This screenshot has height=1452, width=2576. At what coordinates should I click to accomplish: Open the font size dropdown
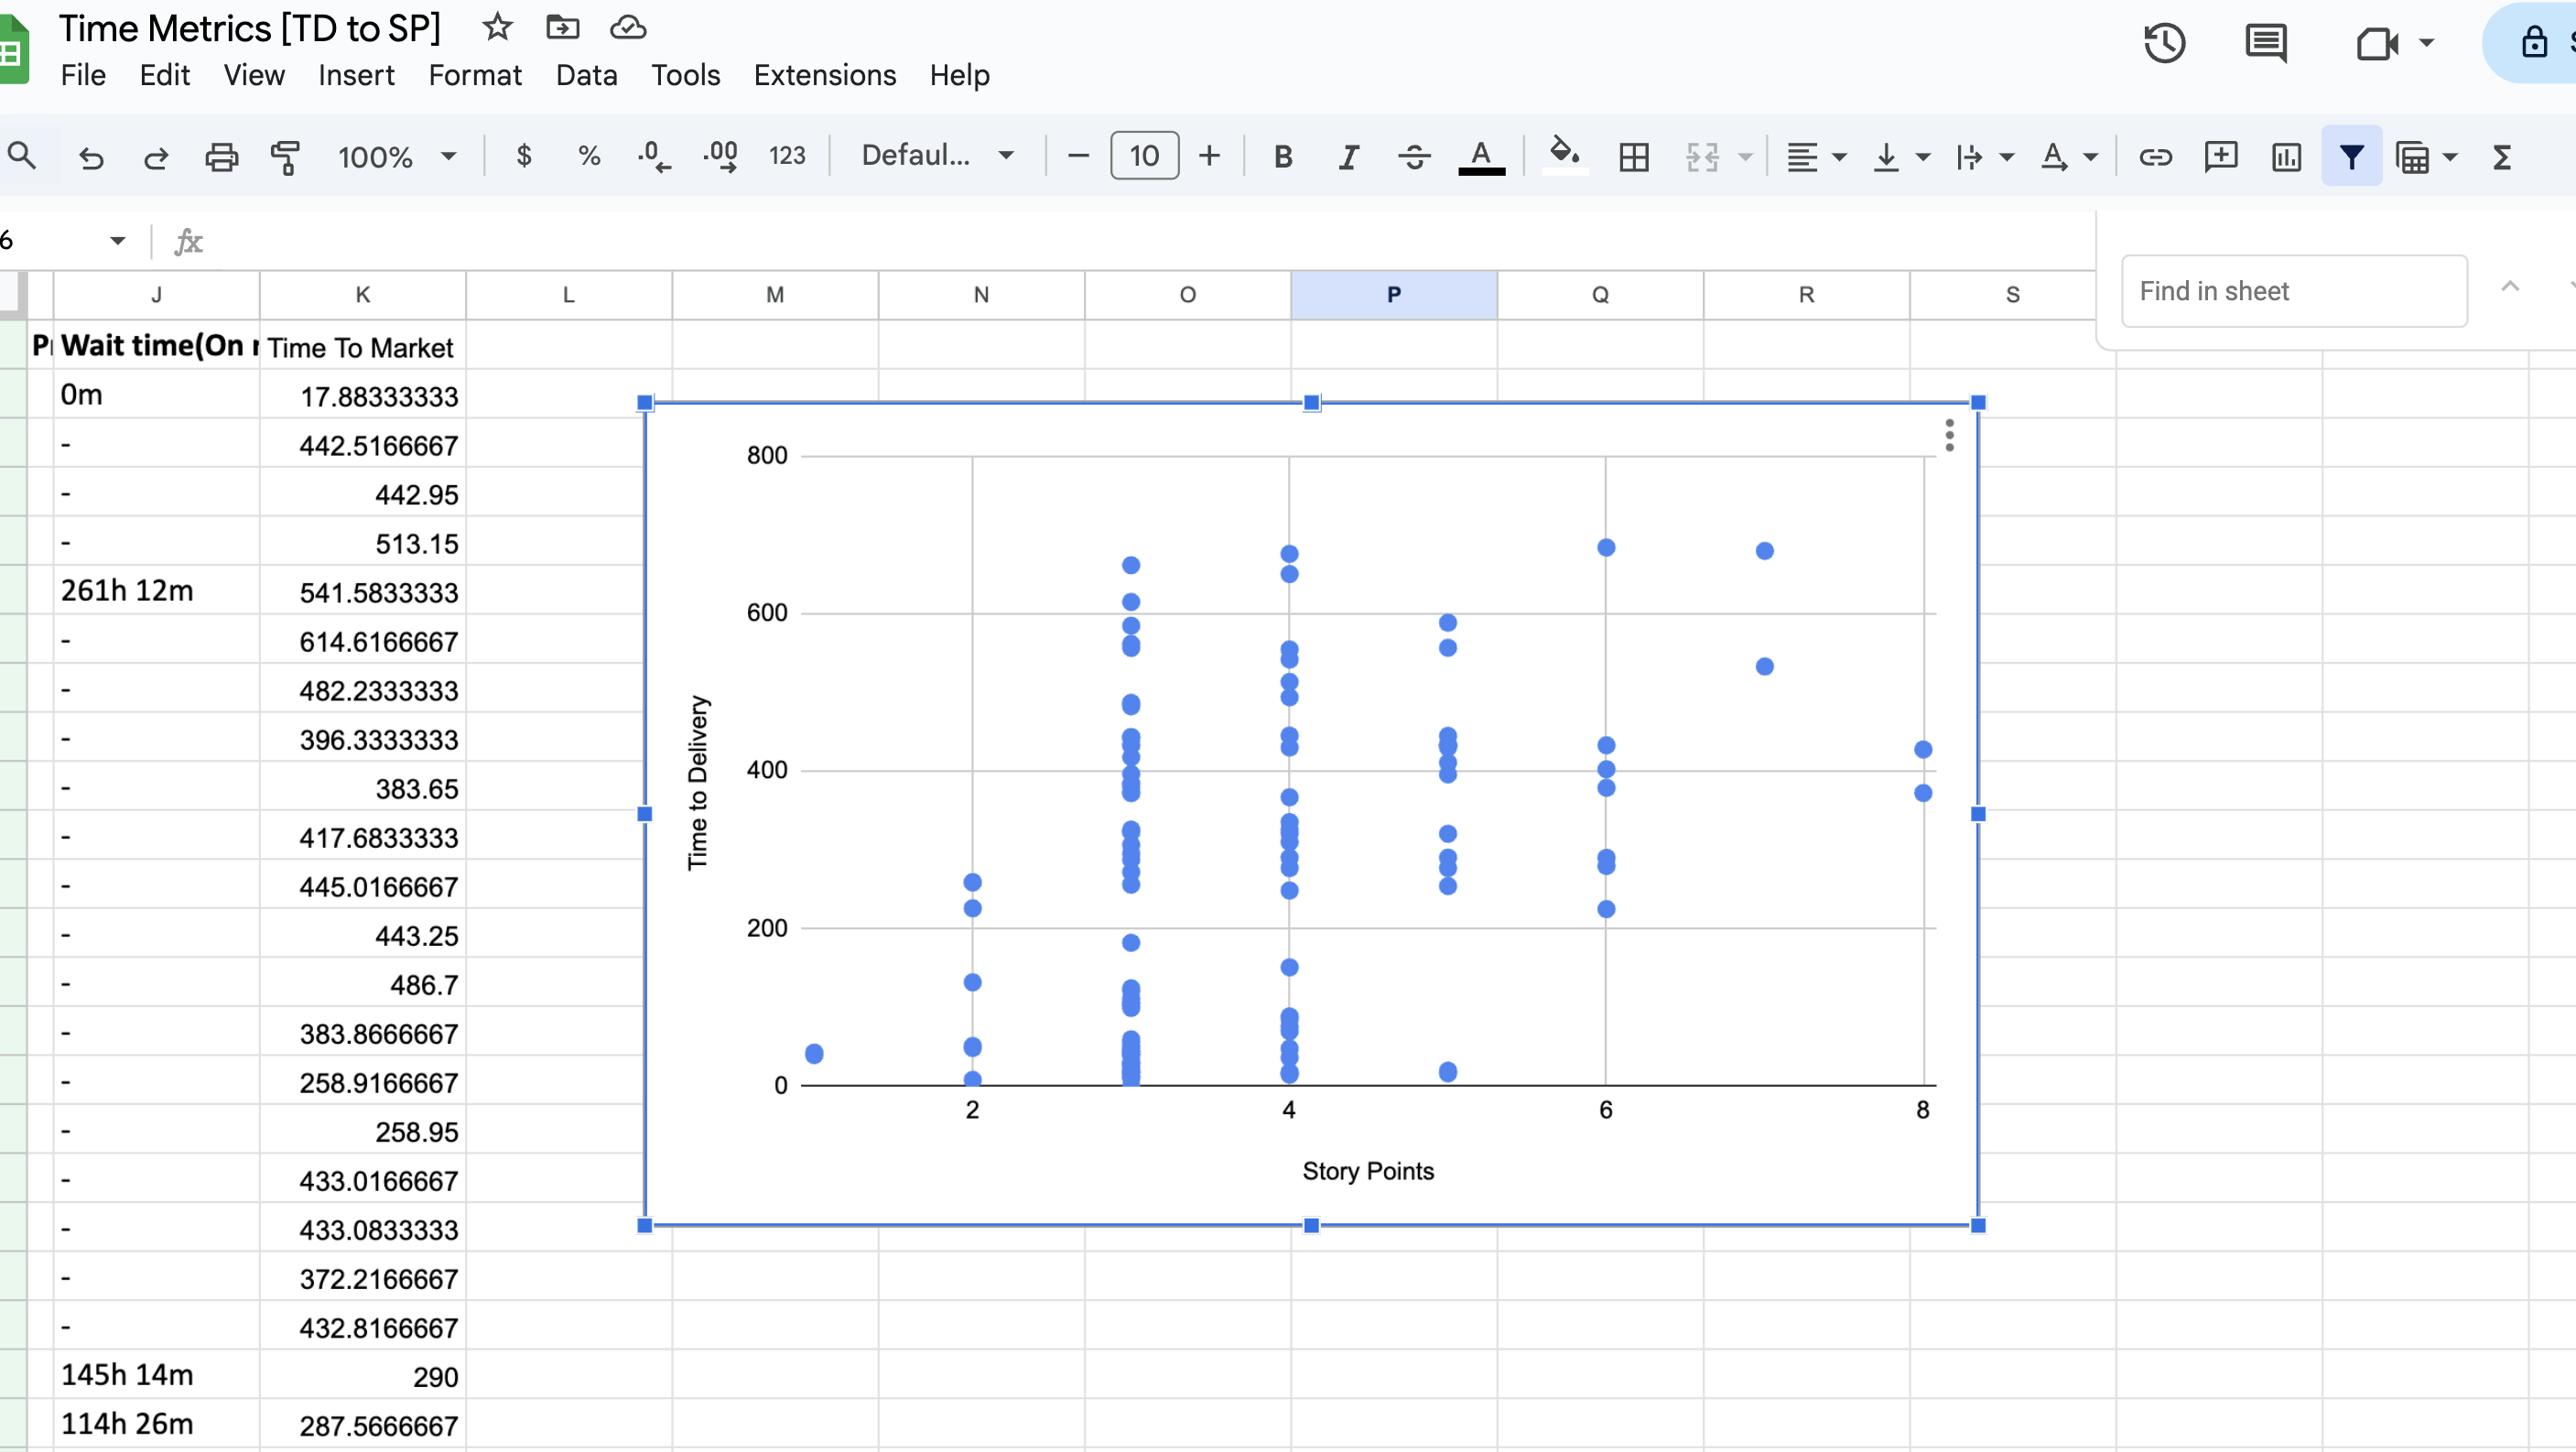pyautogui.click(x=1143, y=156)
